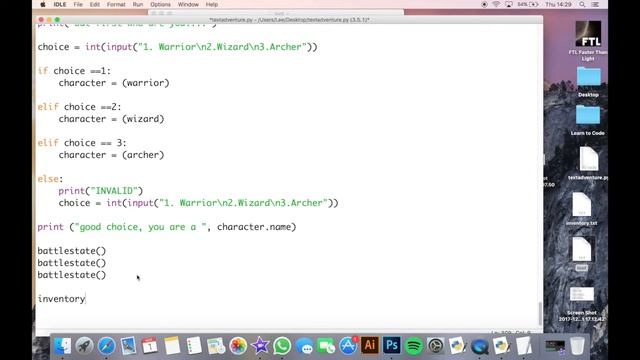Screen dimensions: 640x360
Task: Open the Run menu
Action: click(x=138, y=4)
